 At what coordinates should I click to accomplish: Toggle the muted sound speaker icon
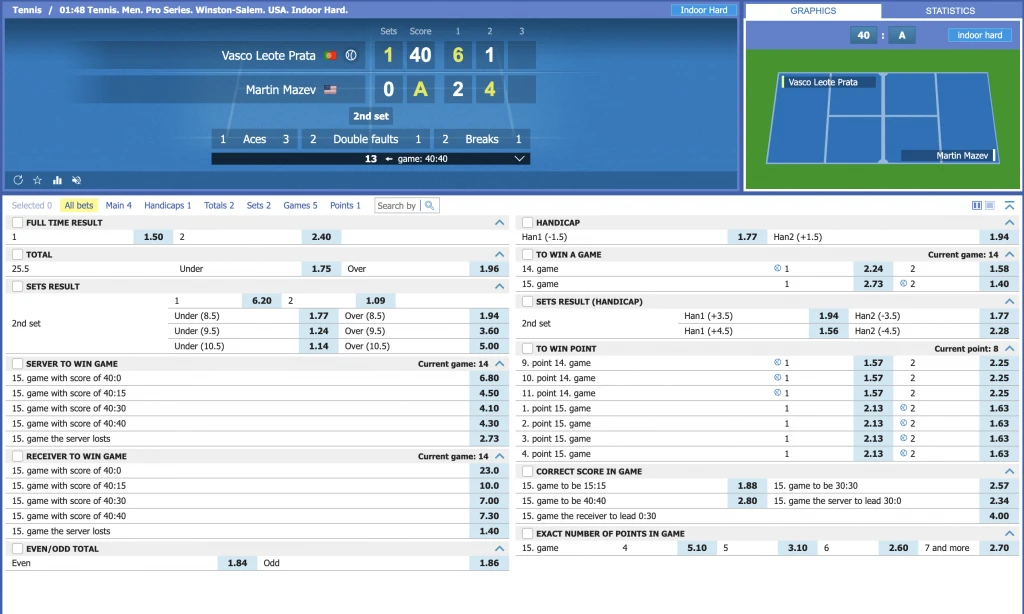(x=76, y=180)
